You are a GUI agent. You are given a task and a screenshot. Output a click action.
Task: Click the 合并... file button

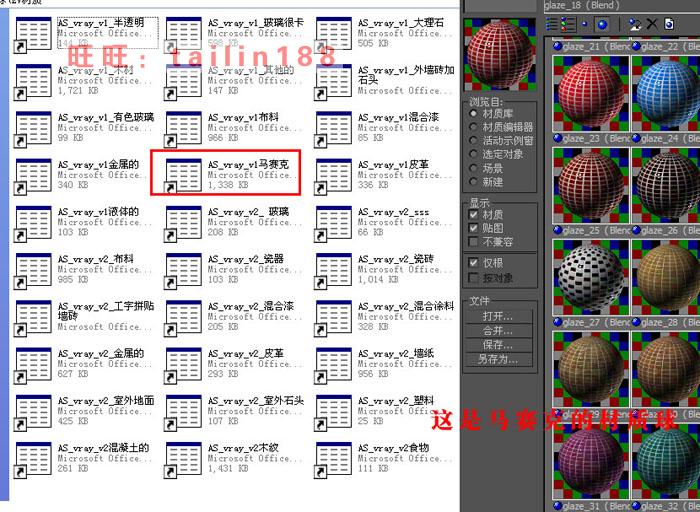click(x=500, y=331)
